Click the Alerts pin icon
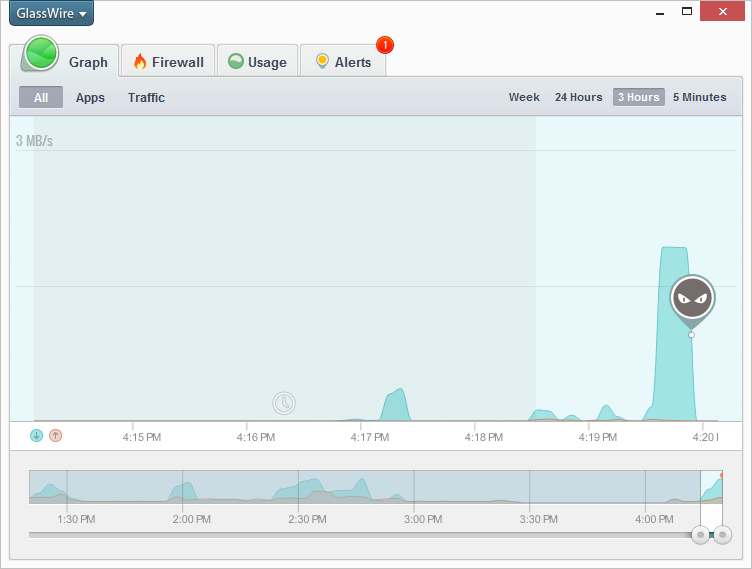Viewport: 752px width, 569px height. 322,61
